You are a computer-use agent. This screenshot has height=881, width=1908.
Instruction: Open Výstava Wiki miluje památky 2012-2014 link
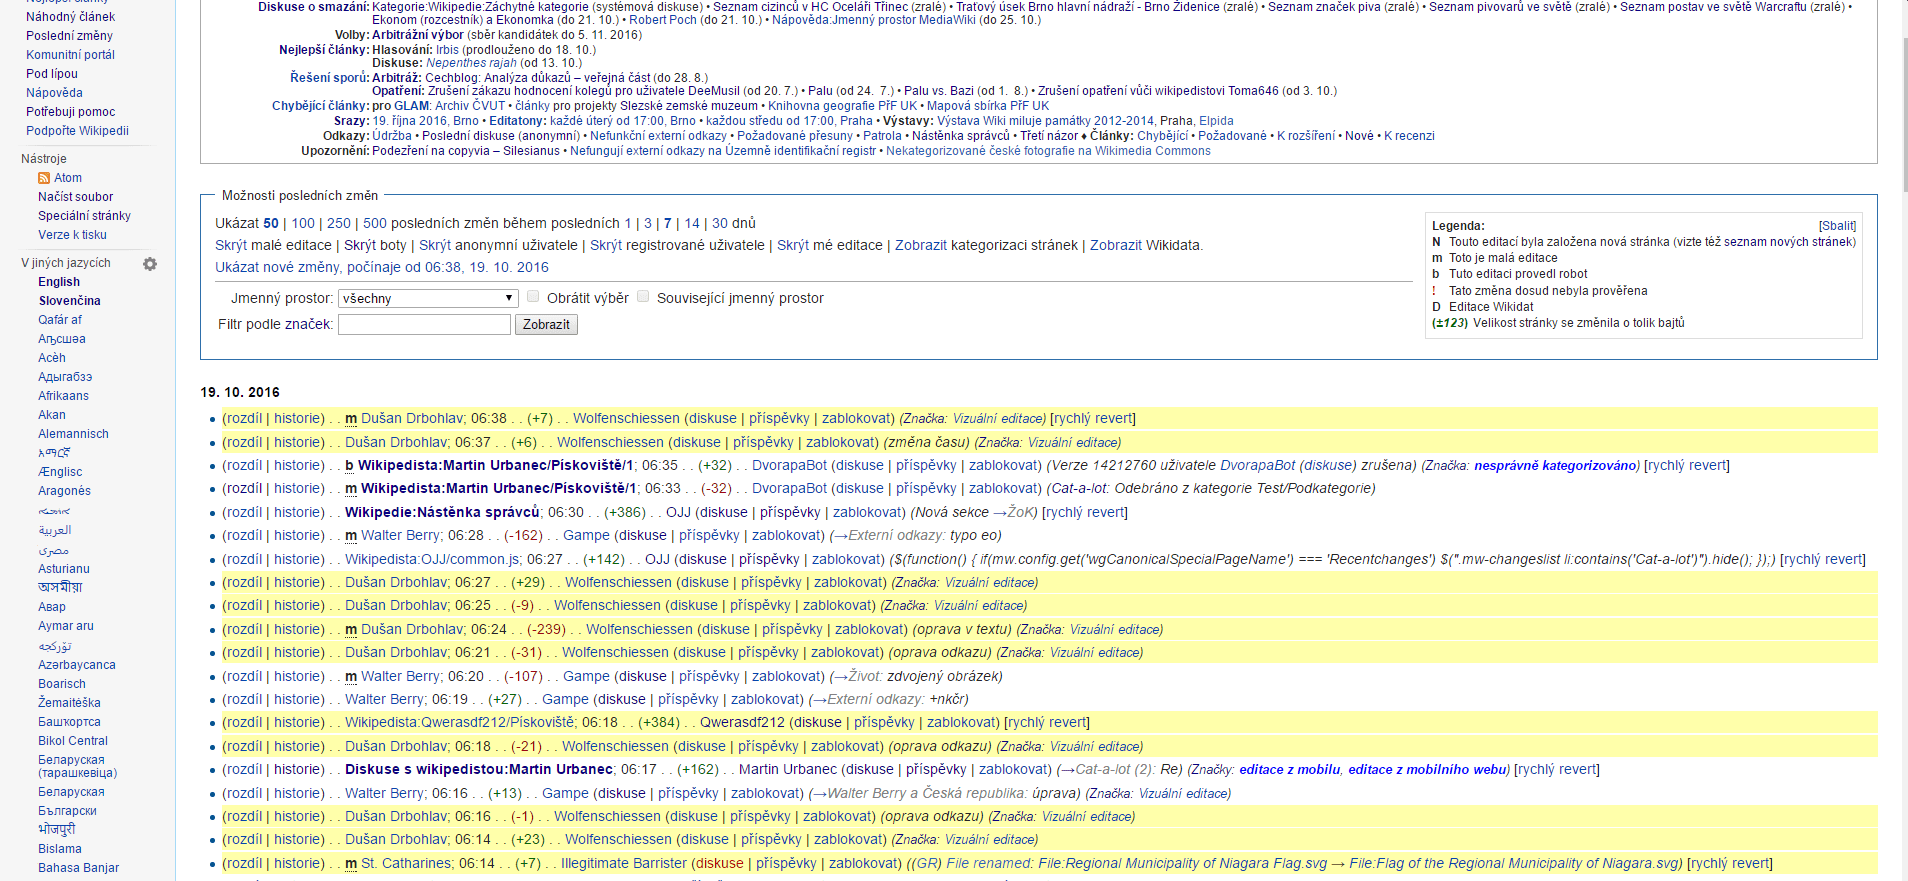[1045, 121]
